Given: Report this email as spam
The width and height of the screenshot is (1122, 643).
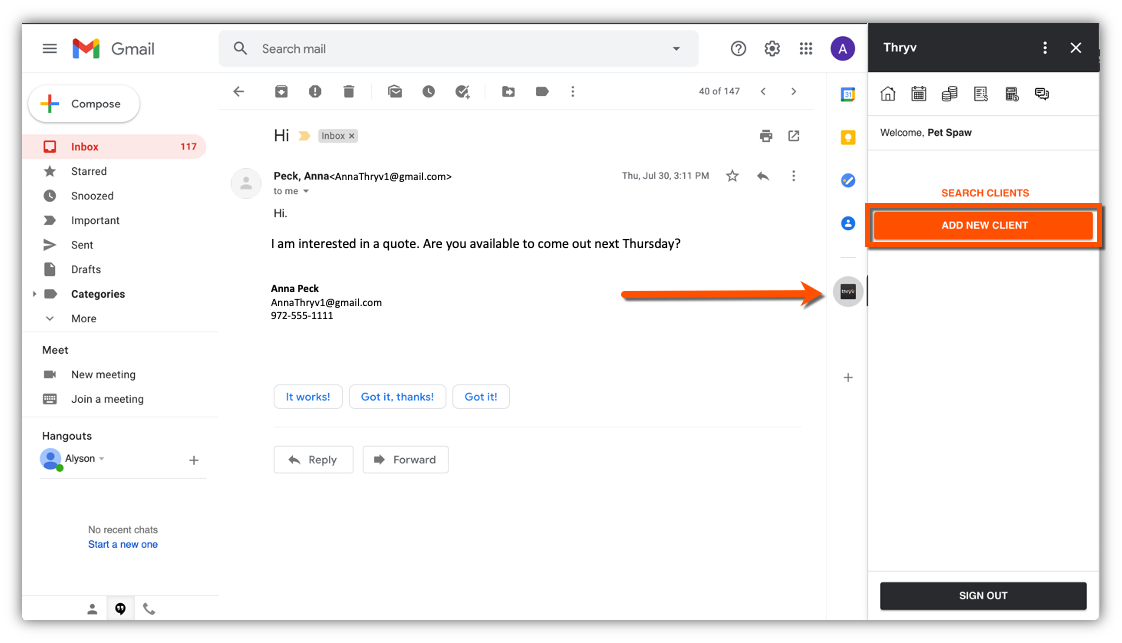Looking at the screenshot, I should pos(315,92).
